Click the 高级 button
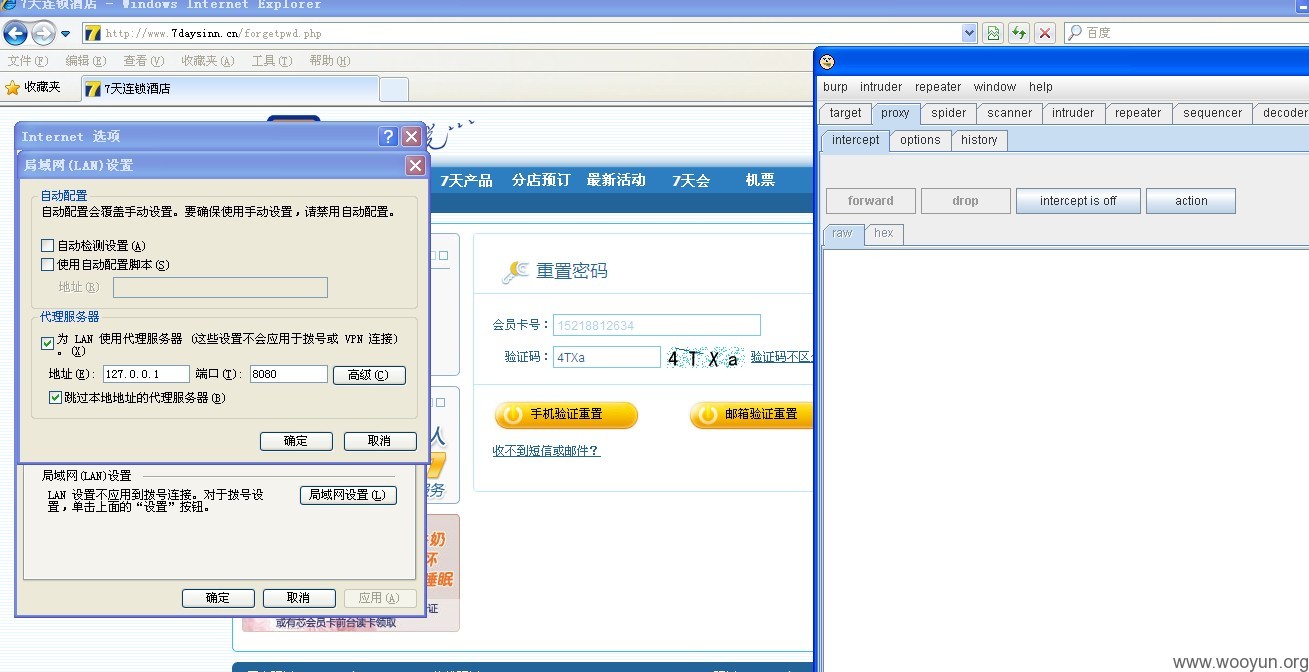The width and height of the screenshot is (1309, 672). pyautogui.click(x=369, y=375)
